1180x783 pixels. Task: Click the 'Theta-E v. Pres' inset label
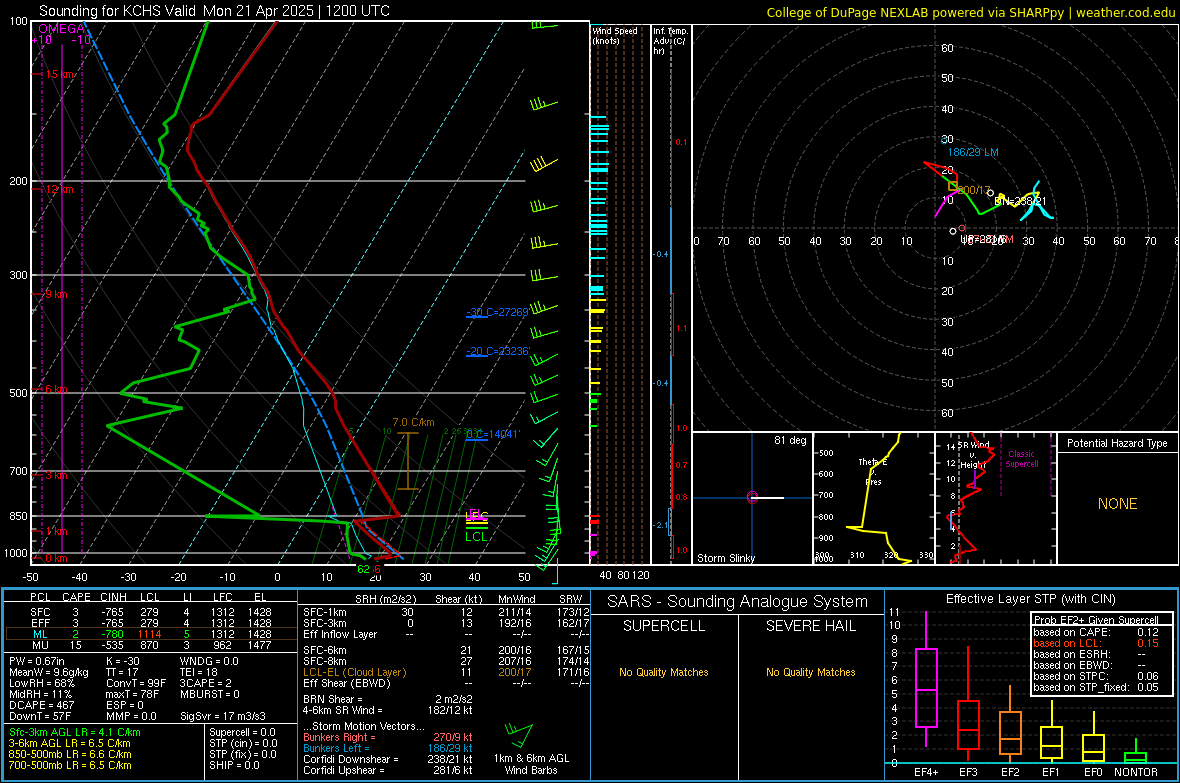click(873, 471)
